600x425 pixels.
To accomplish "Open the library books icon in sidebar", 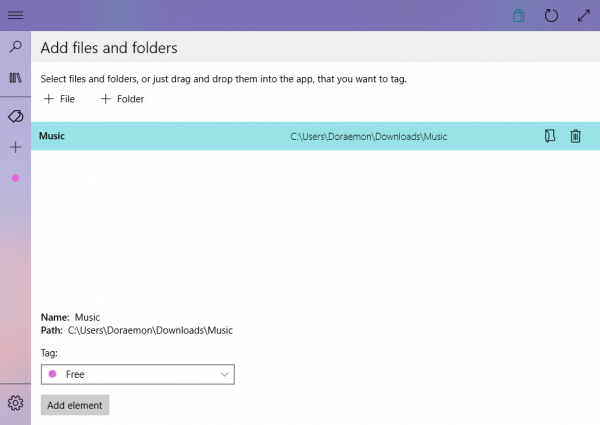I will (x=16, y=78).
